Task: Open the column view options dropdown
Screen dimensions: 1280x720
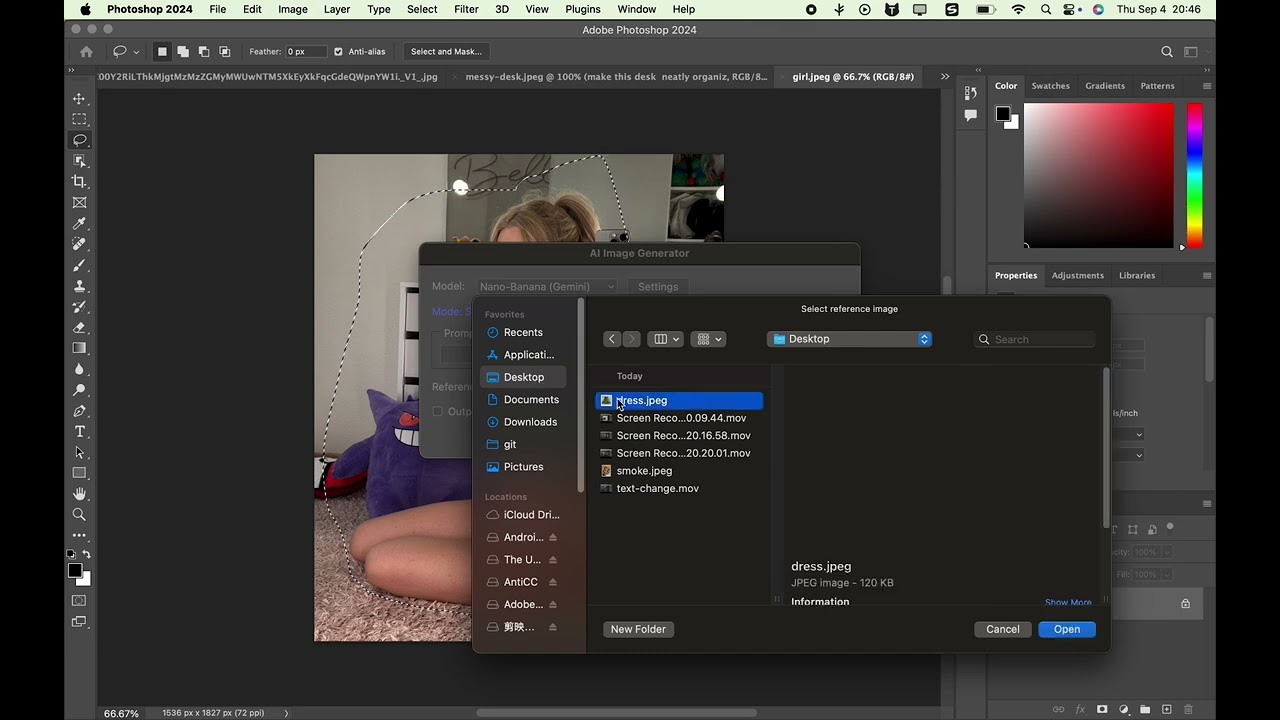Action: 665,339
